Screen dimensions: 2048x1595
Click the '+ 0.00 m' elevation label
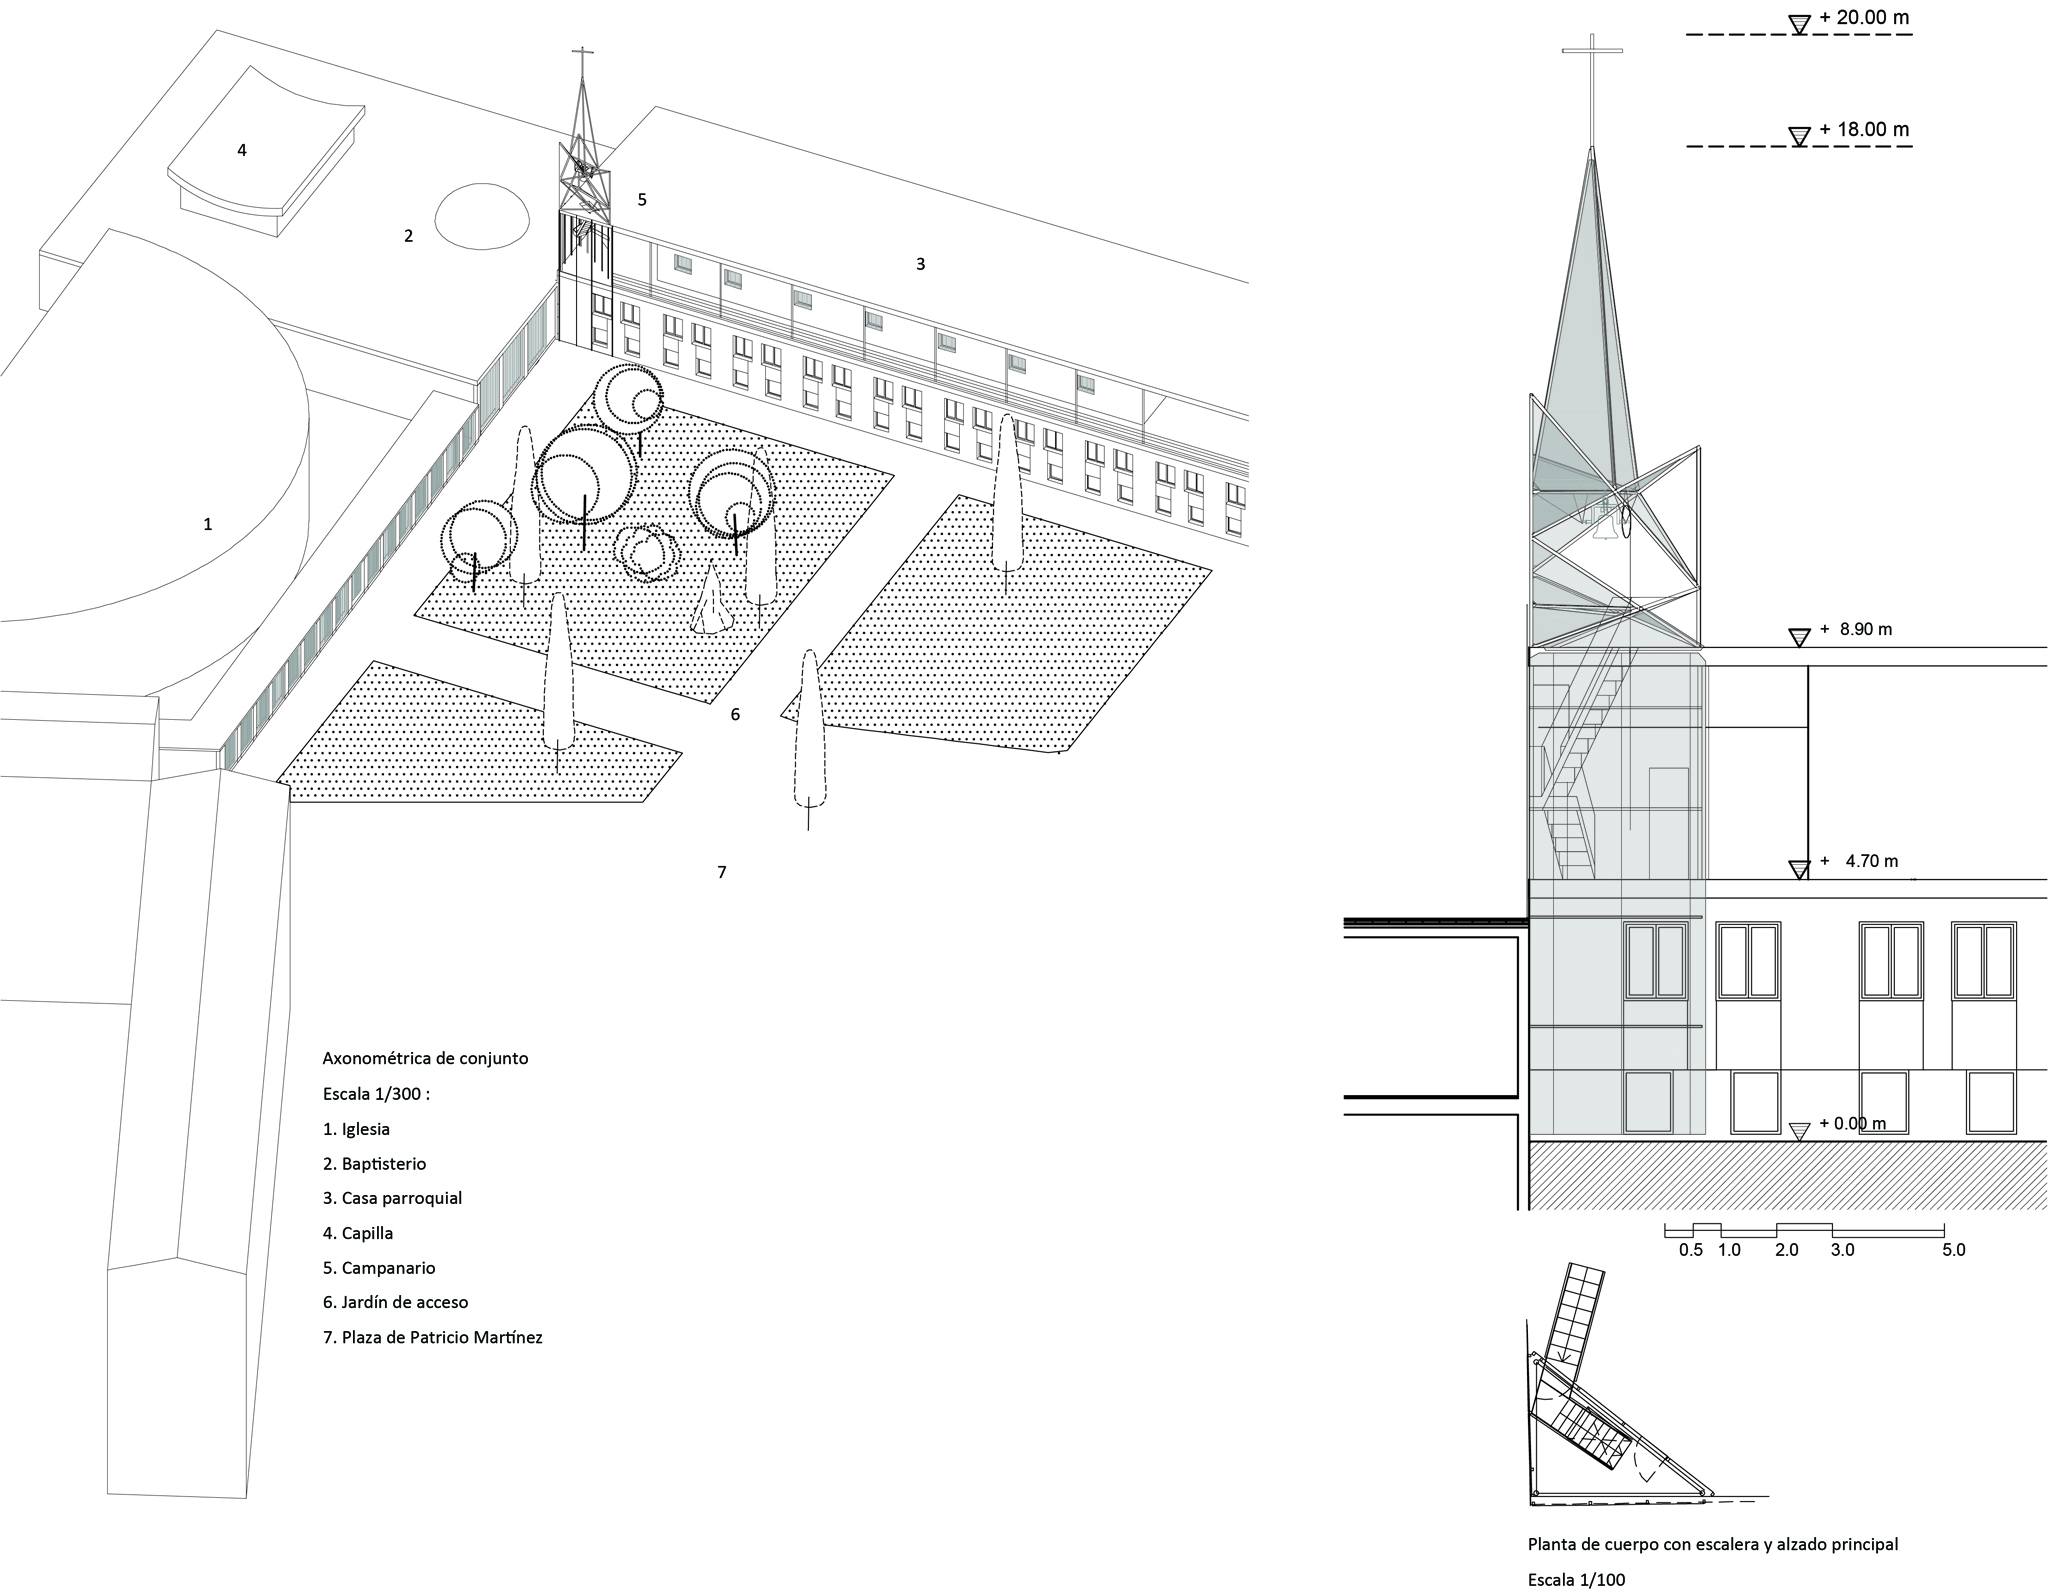pyautogui.click(x=1853, y=1123)
